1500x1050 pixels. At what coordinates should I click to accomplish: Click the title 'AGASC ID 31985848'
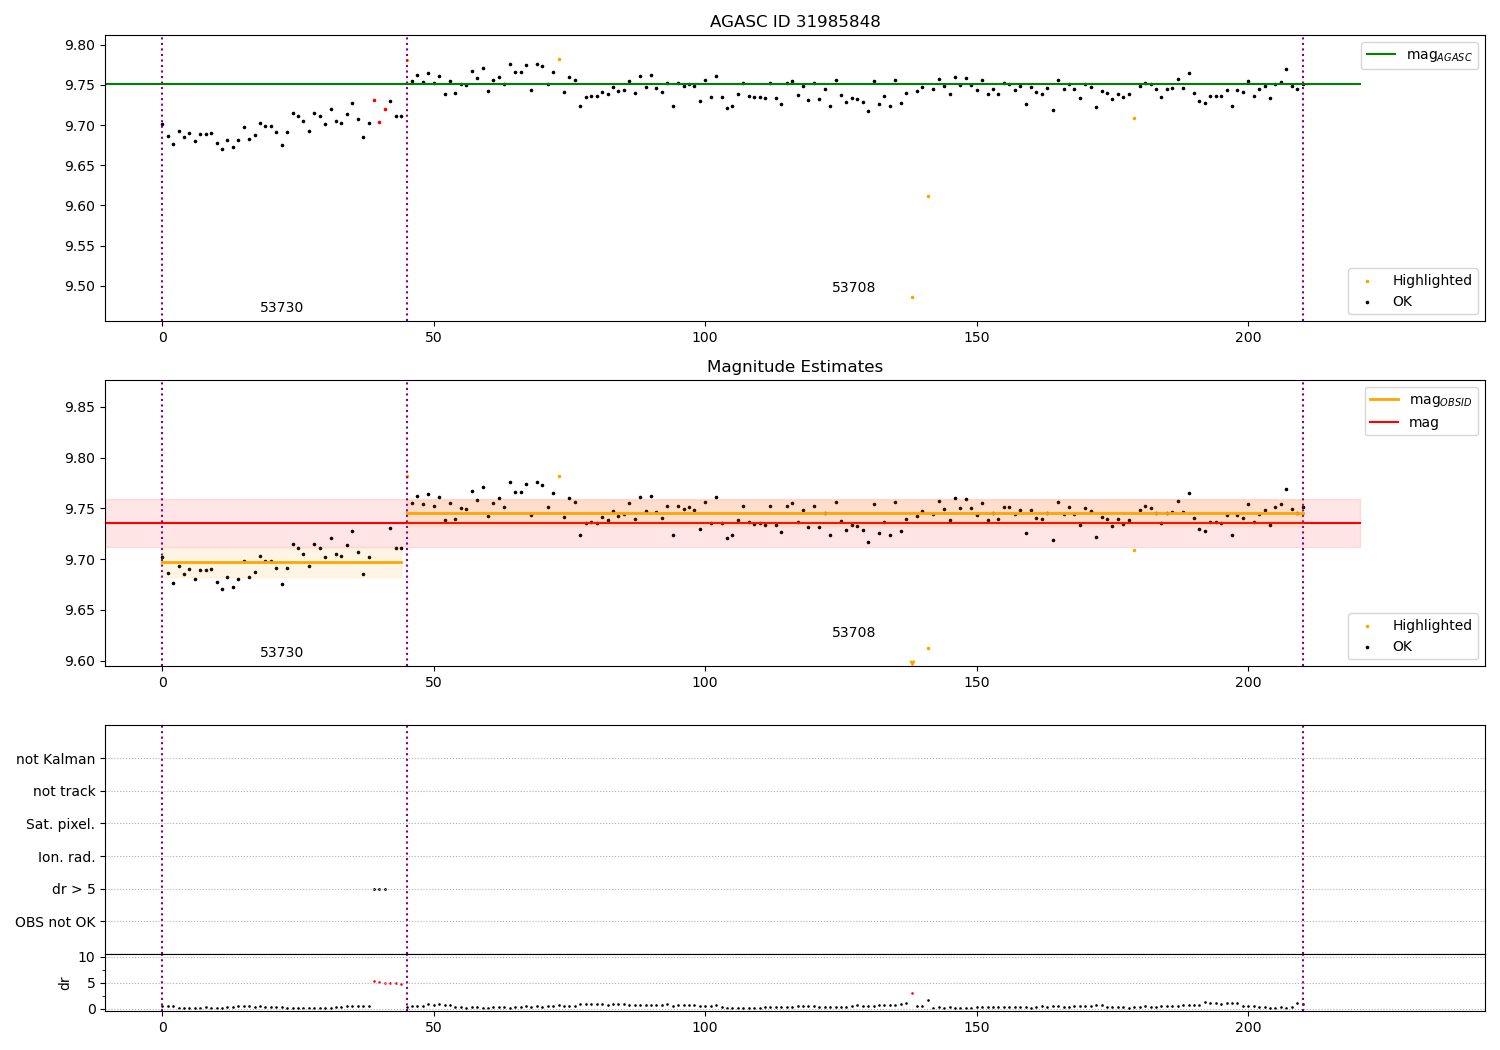pyautogui.click(x=795, y=22)
